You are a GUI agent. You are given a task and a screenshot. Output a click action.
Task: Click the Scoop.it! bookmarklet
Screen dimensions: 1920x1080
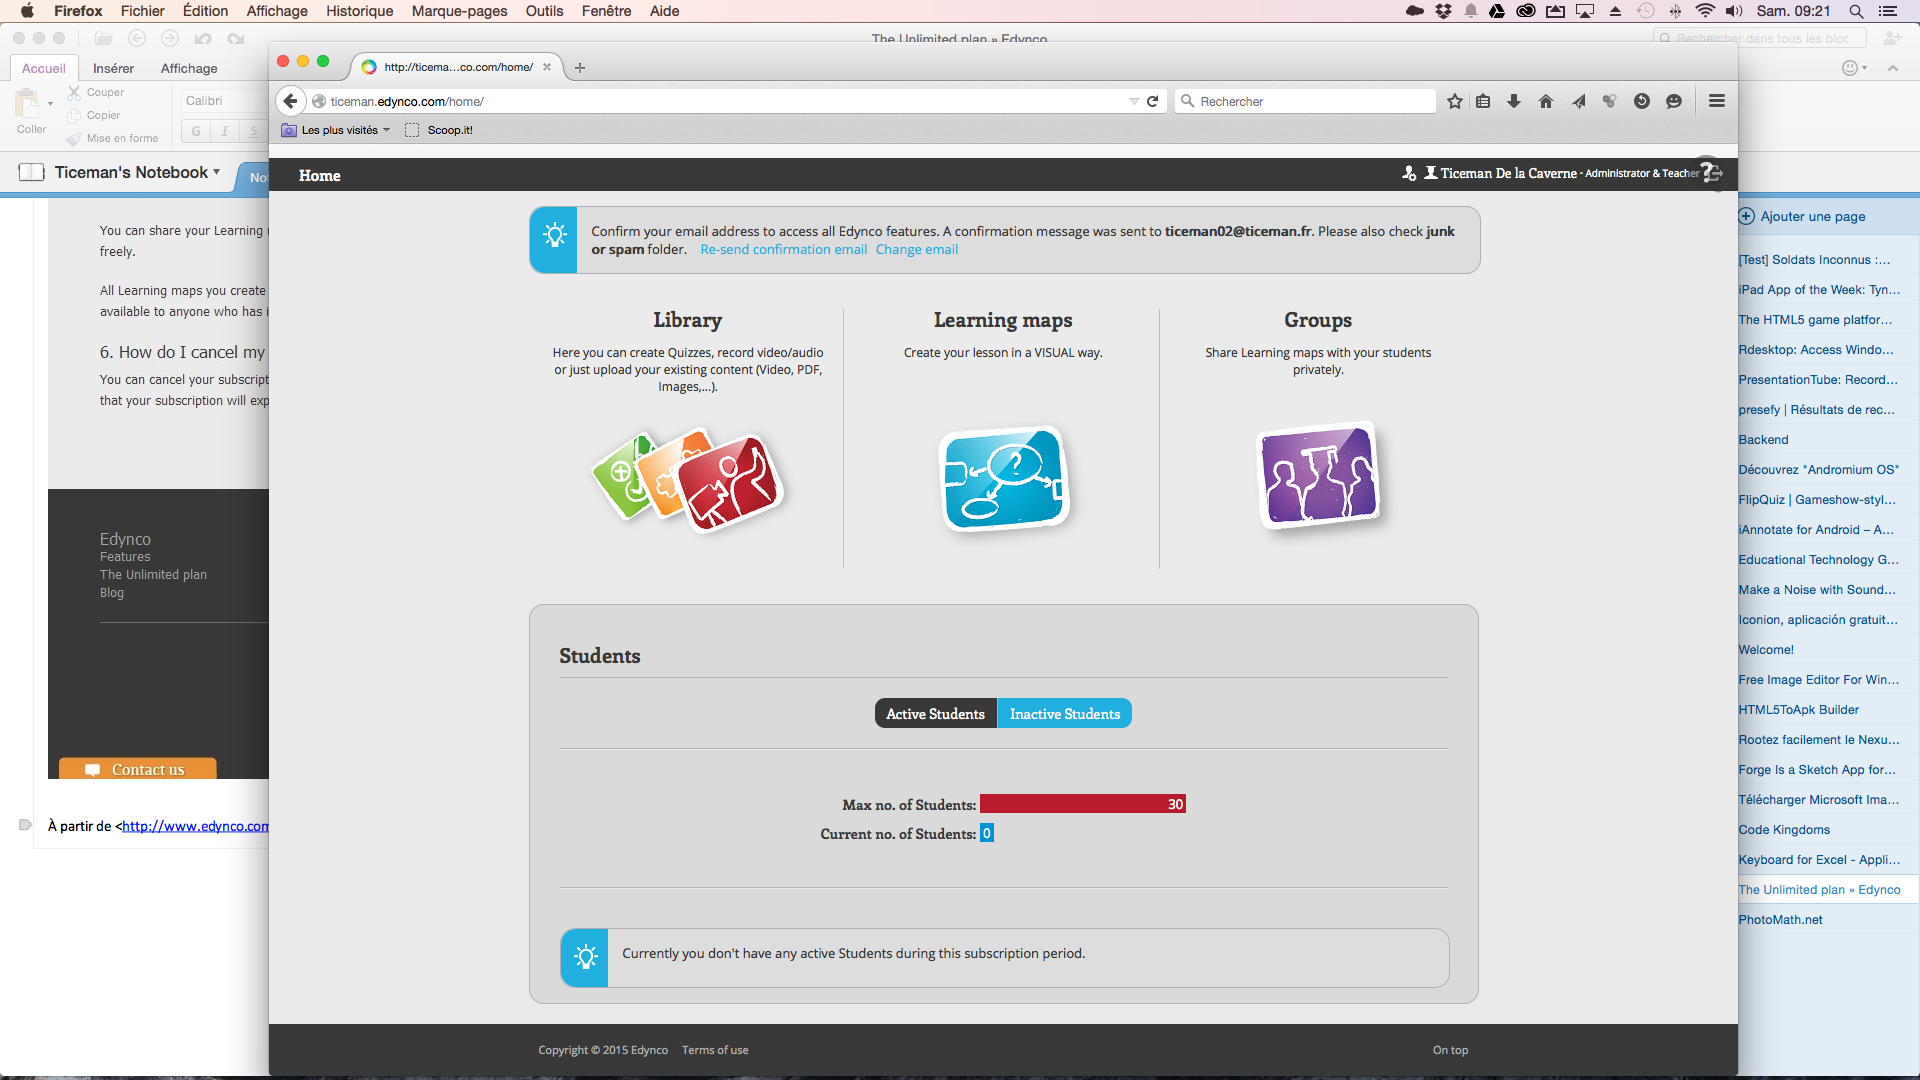coord(439,130)
